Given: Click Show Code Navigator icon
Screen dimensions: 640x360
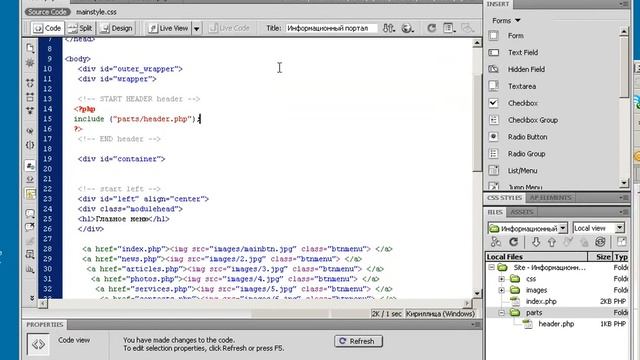Looking at the screenshot, I should (30, 63).
